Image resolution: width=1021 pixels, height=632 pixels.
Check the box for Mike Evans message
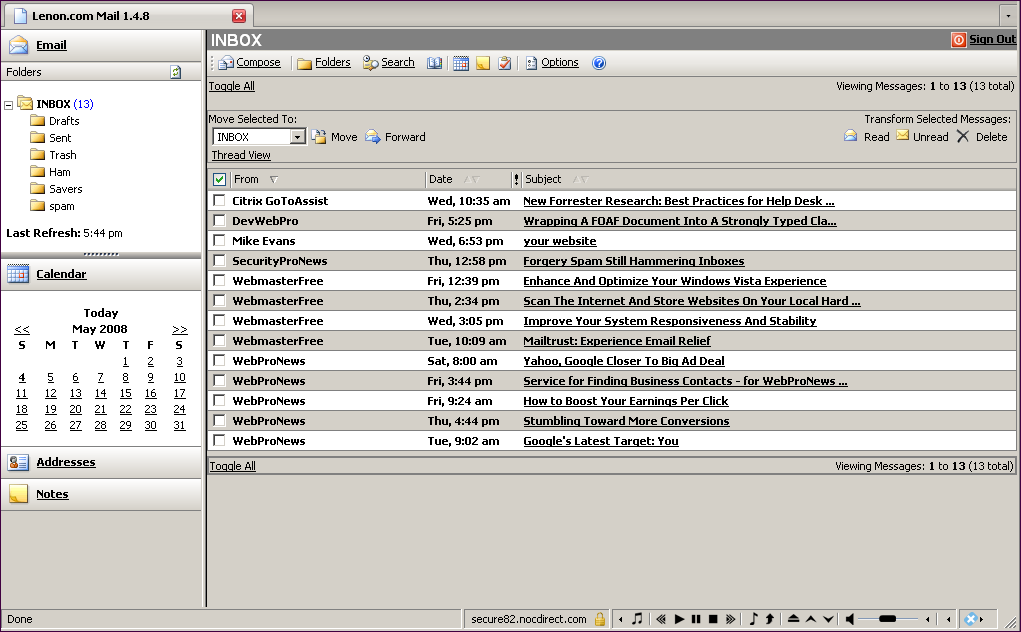coord(219,241)
